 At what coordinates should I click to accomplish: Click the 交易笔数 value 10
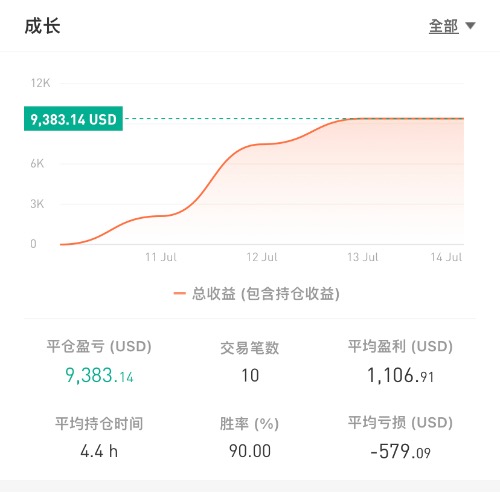tap(250, 376)
